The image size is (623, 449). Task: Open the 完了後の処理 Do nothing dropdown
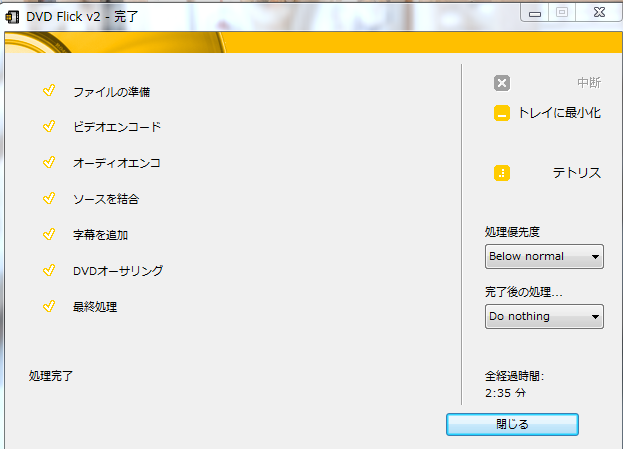(x=544, y=316)
